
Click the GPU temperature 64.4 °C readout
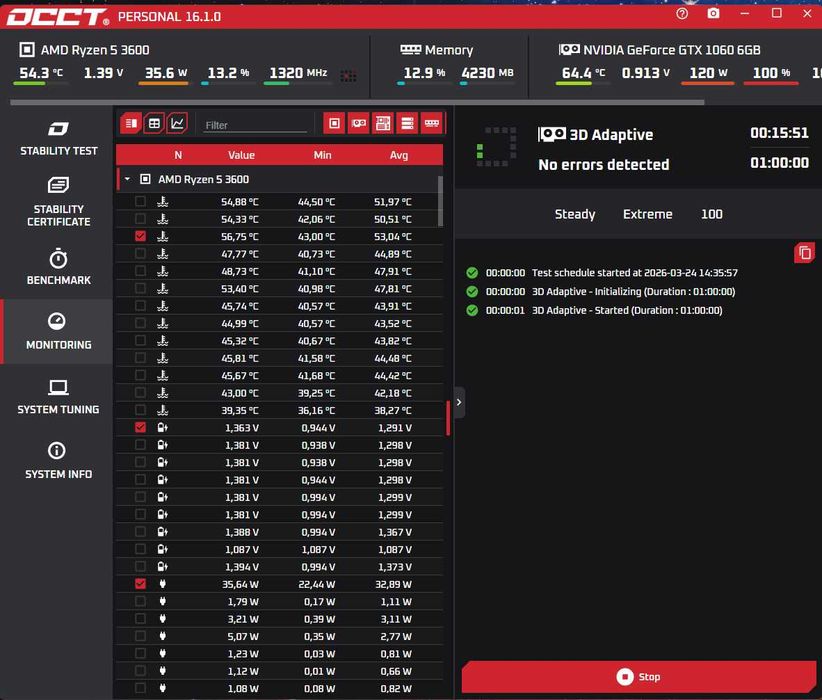pos(583,73)
